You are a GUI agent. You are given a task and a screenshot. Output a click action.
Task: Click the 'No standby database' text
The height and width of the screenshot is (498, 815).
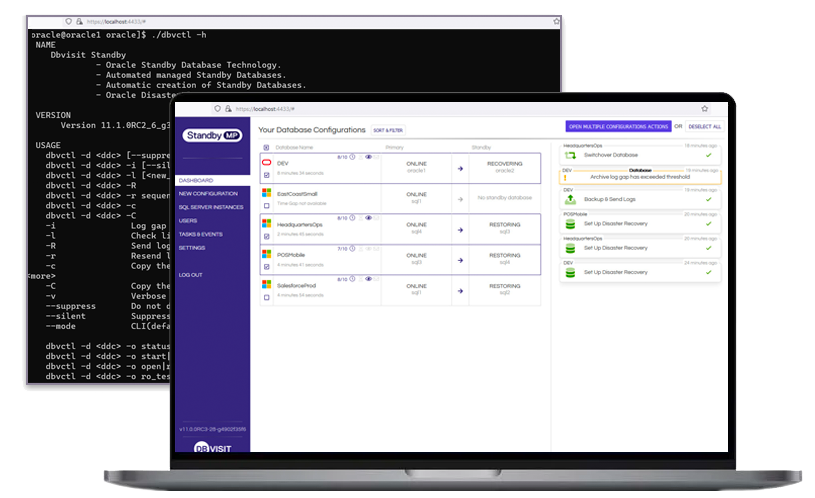pos(504,198)
